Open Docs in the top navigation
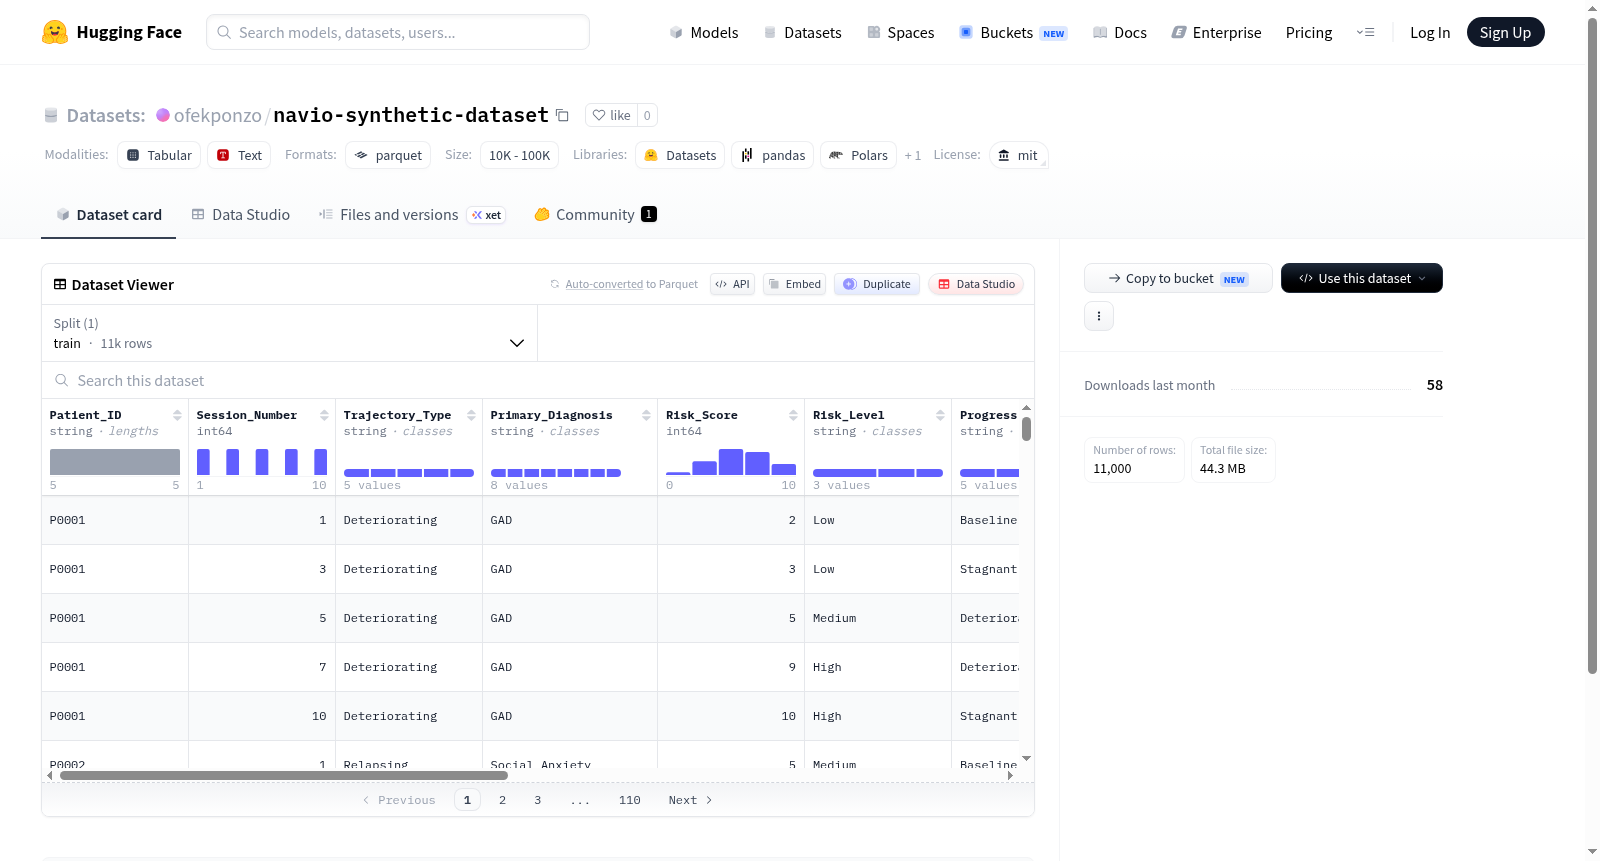This screenshot has height=861, width=1600. click(1120, 33)
